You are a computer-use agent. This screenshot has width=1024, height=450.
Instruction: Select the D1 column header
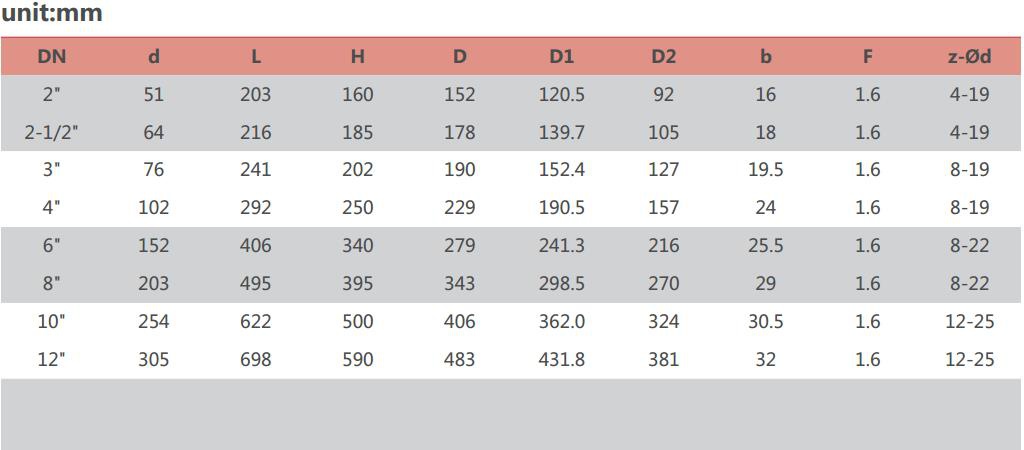point(561,57)
